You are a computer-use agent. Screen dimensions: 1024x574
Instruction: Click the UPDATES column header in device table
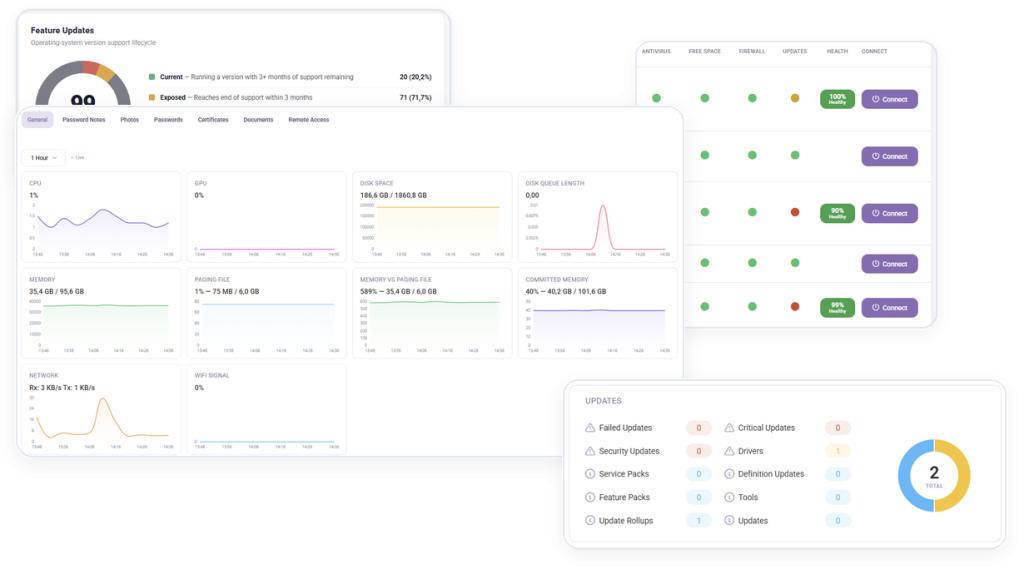[795, 52]
